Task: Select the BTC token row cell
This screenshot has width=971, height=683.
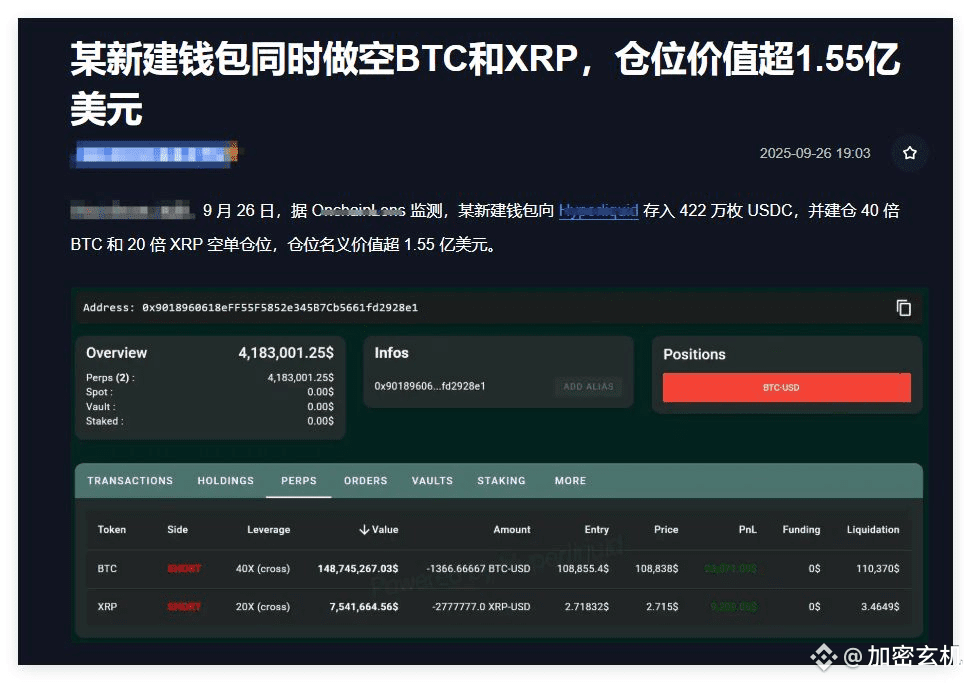Action: click(107, 568)
